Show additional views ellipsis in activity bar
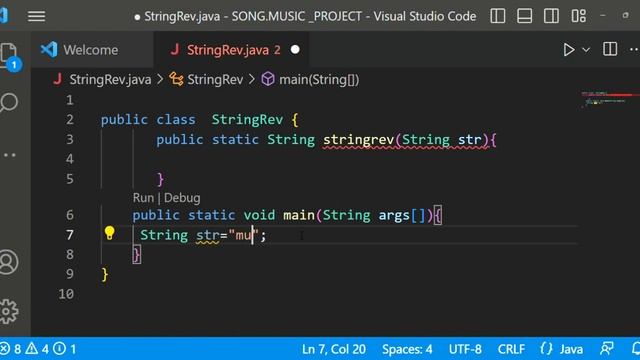This screenshot has width=640, height=360. pos(9,155)
